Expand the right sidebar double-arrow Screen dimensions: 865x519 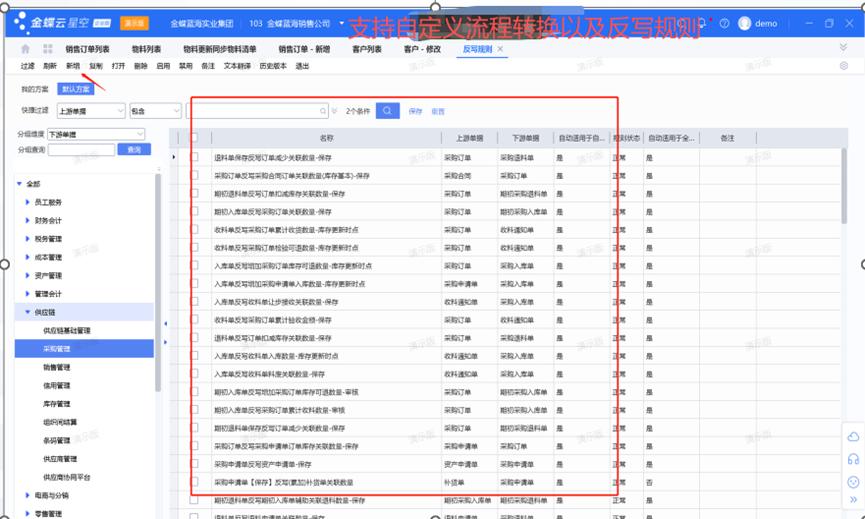tap(854, 500)
